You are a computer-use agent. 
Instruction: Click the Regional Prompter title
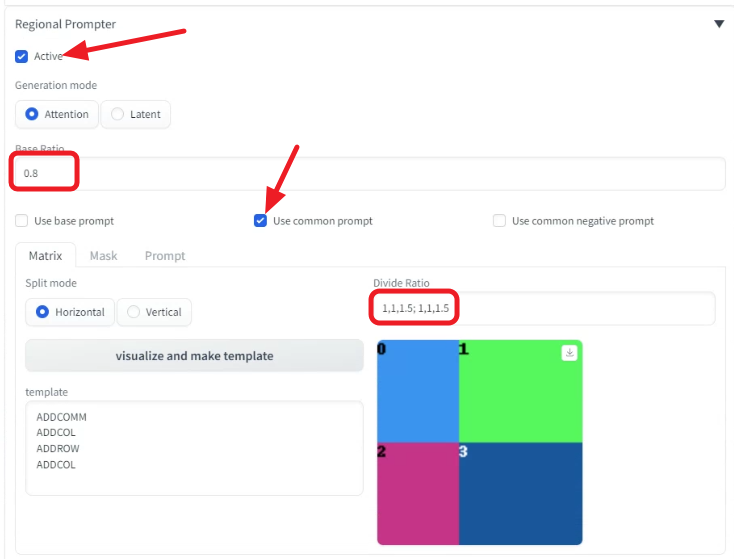click(x=66, y=24)
